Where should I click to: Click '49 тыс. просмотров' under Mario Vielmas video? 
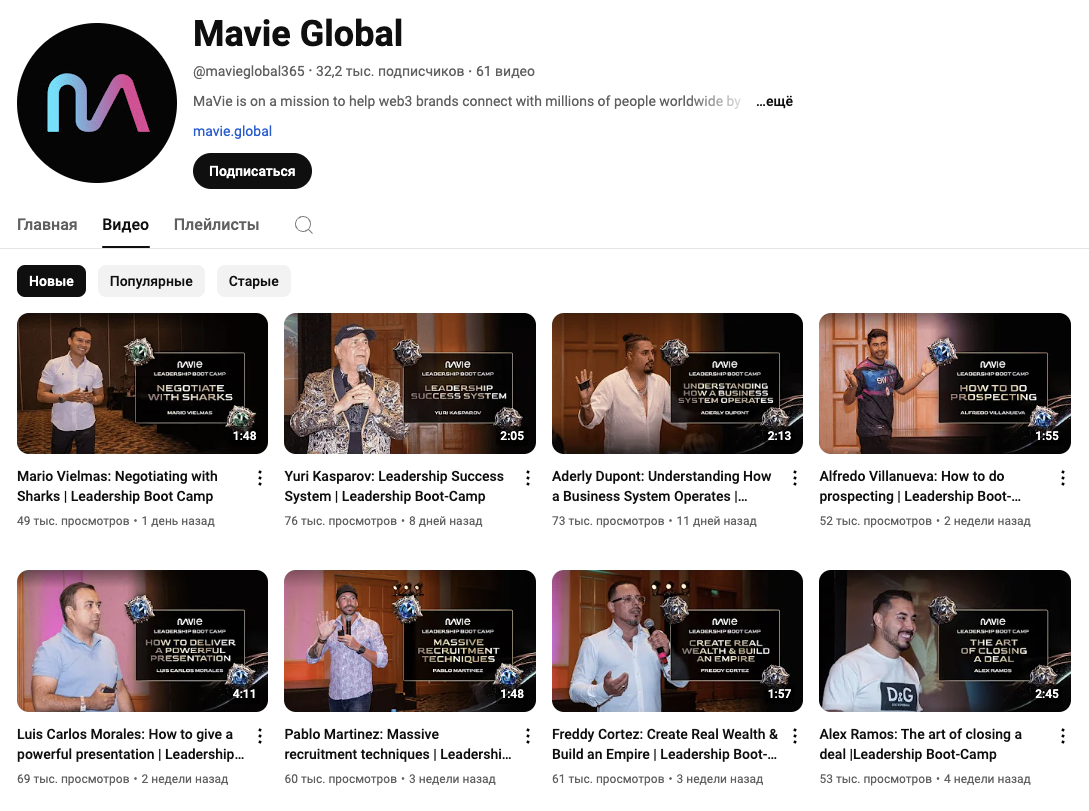73,521
